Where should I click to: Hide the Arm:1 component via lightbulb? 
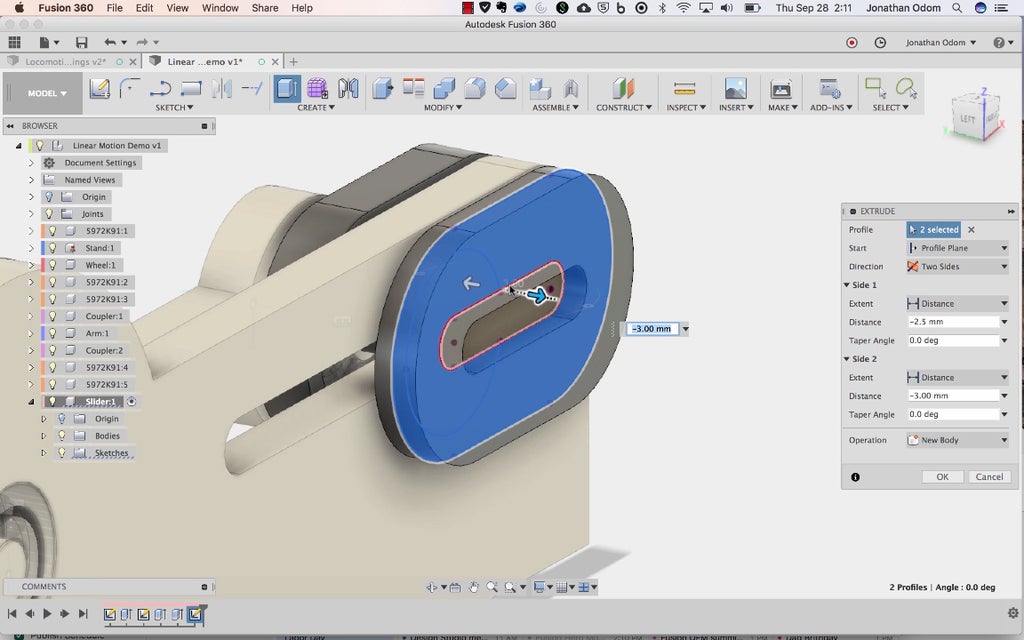[54, 333]
